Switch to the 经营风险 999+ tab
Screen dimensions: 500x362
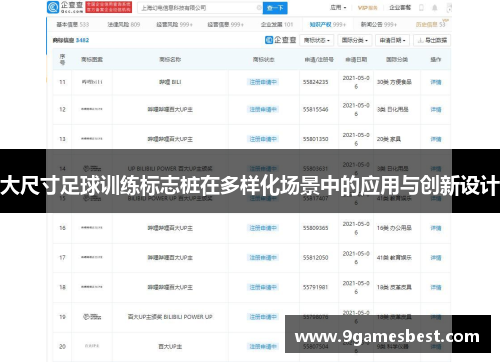click(175, 24)
